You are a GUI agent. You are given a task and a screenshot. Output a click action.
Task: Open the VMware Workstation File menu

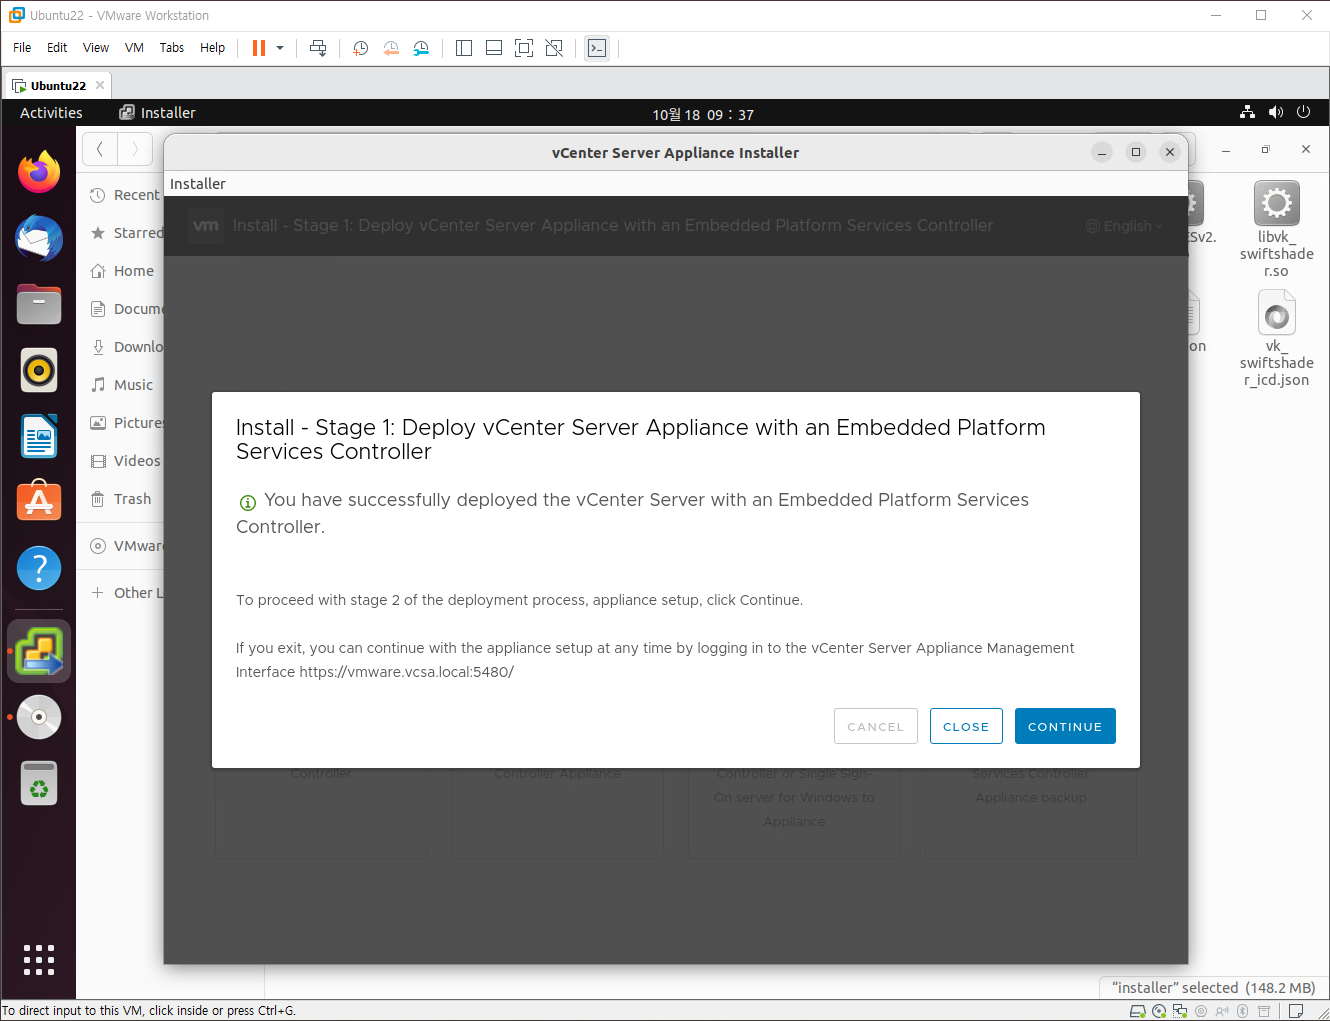click(x=22, y=47)
